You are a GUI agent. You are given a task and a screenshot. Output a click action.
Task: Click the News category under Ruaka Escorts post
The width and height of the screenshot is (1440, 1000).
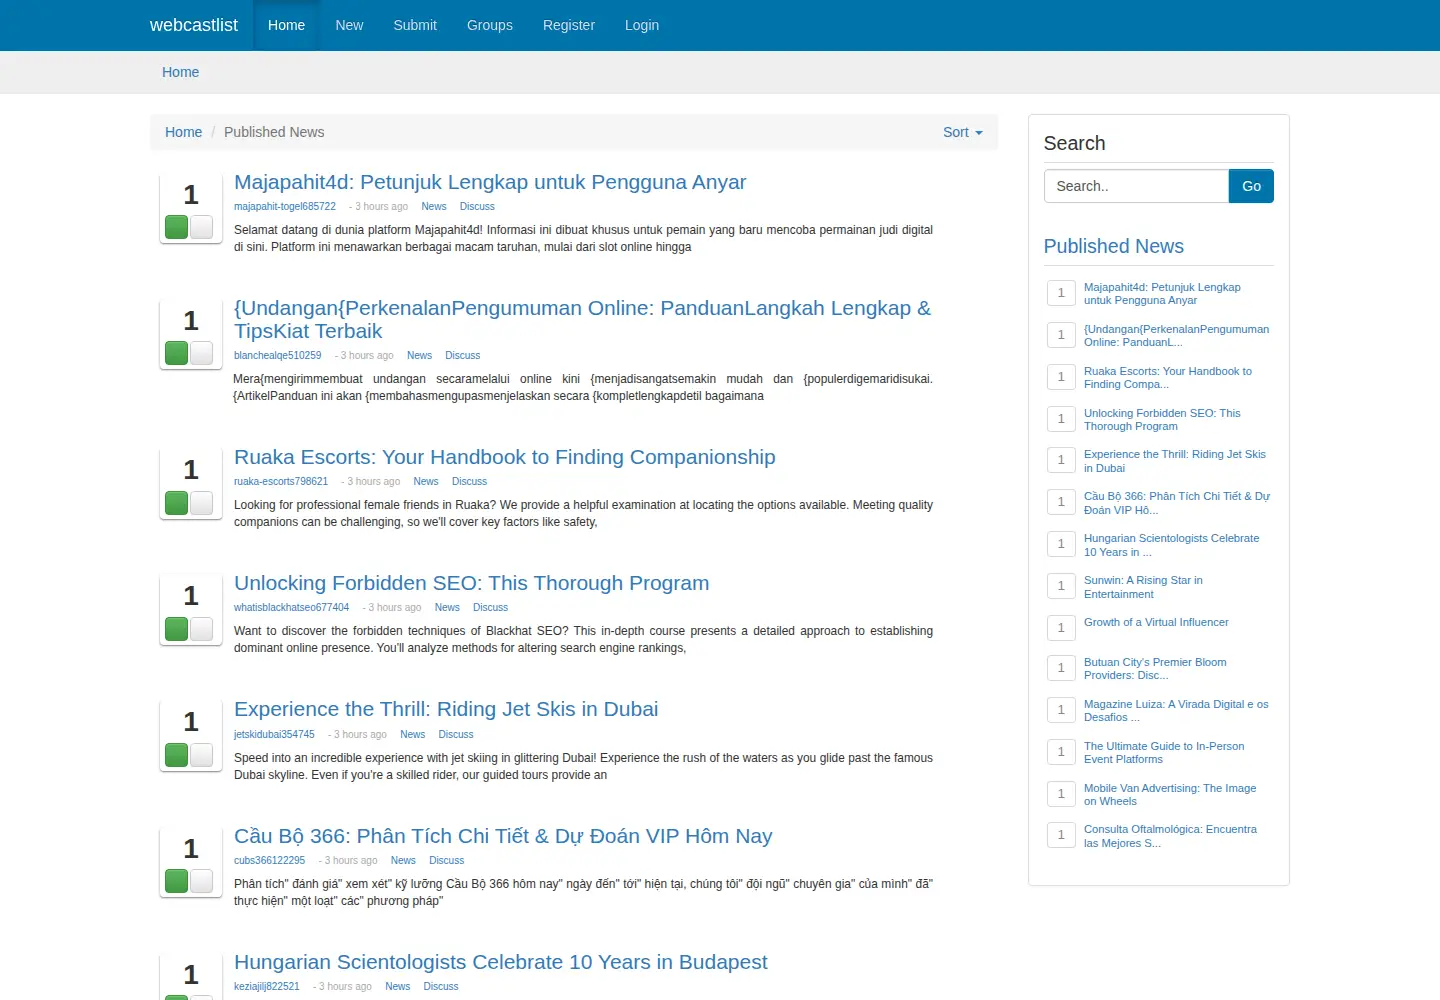[426, 482]
